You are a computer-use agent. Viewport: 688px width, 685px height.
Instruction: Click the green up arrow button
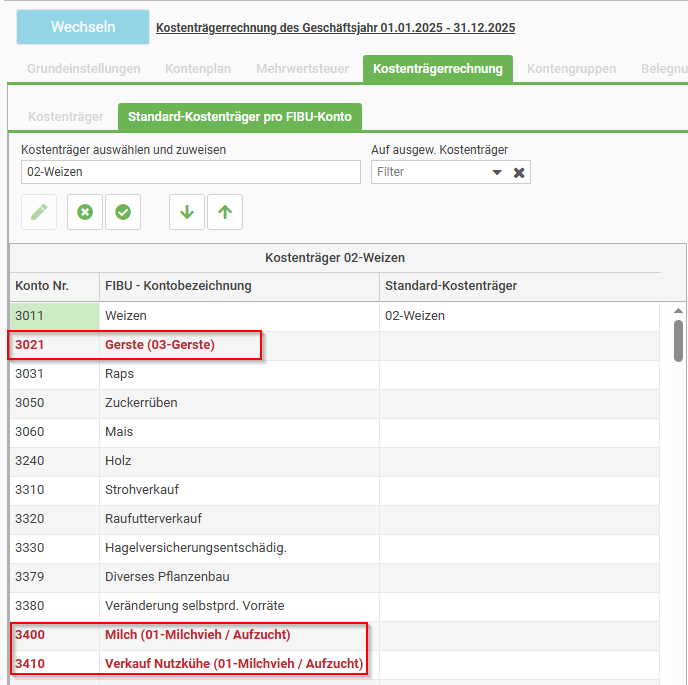(225, 212)
